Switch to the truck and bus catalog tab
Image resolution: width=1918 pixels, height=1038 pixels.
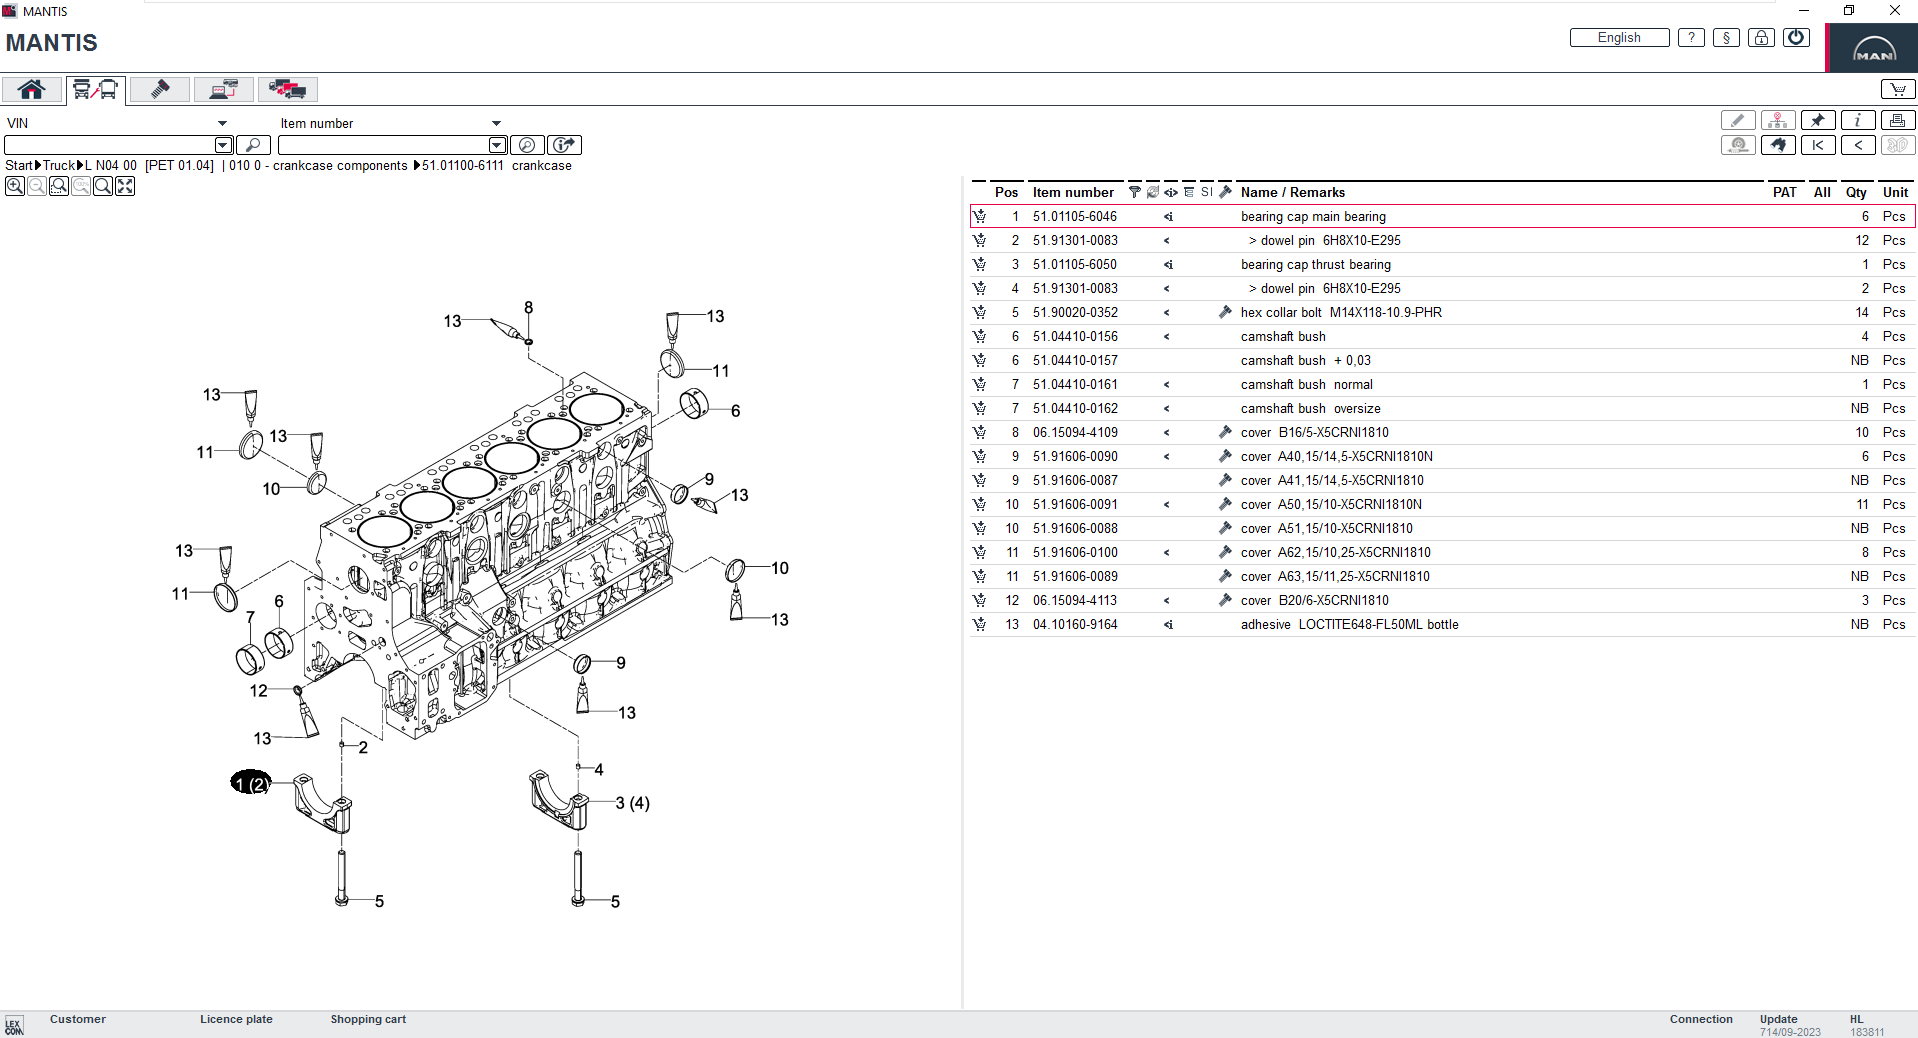coord(95,90)
